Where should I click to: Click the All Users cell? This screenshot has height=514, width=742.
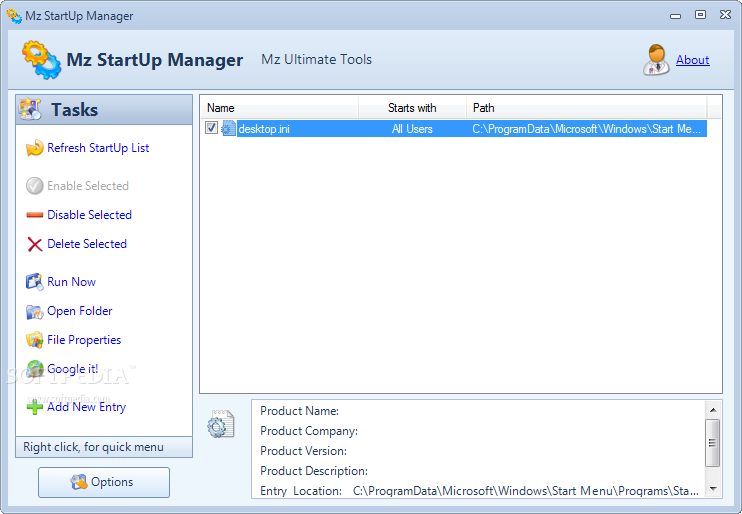point(412,129)
